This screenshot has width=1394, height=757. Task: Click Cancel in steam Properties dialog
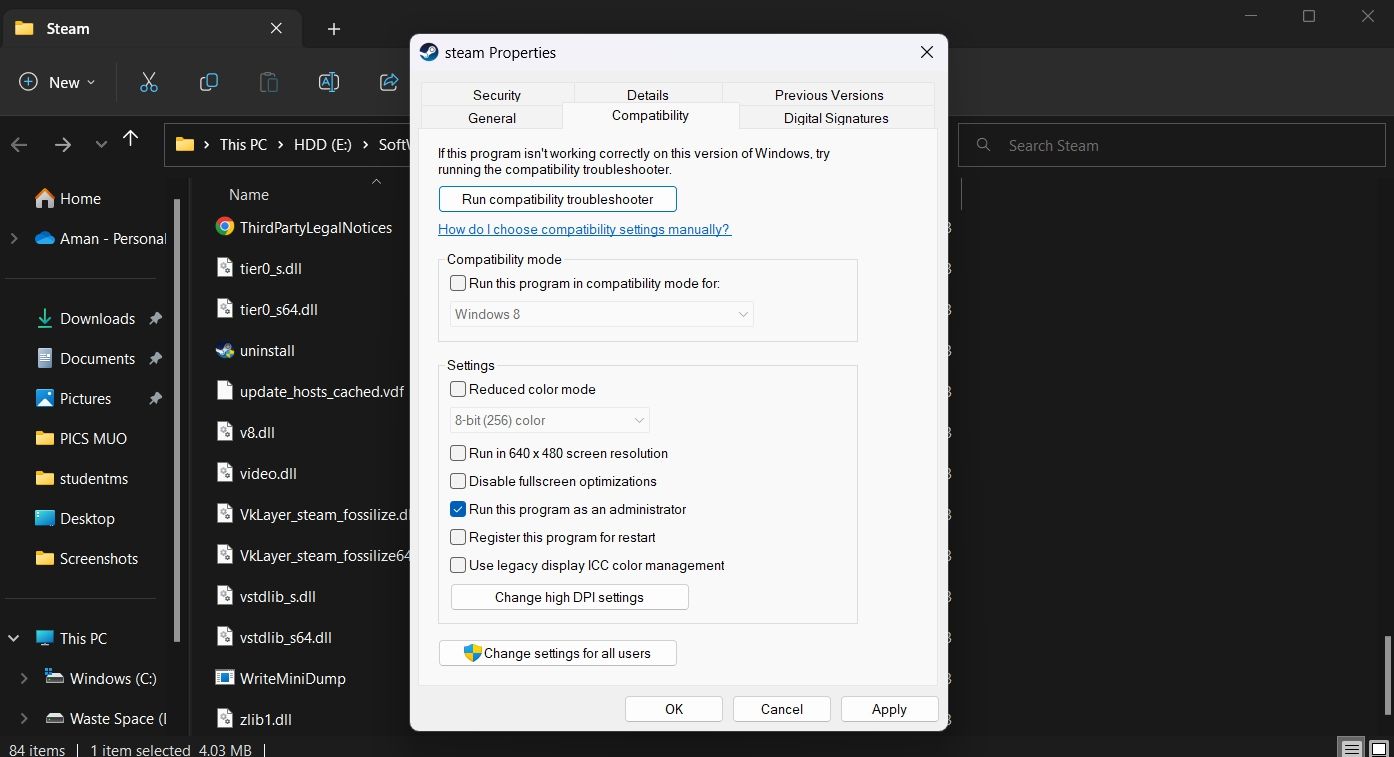point(782,709)
